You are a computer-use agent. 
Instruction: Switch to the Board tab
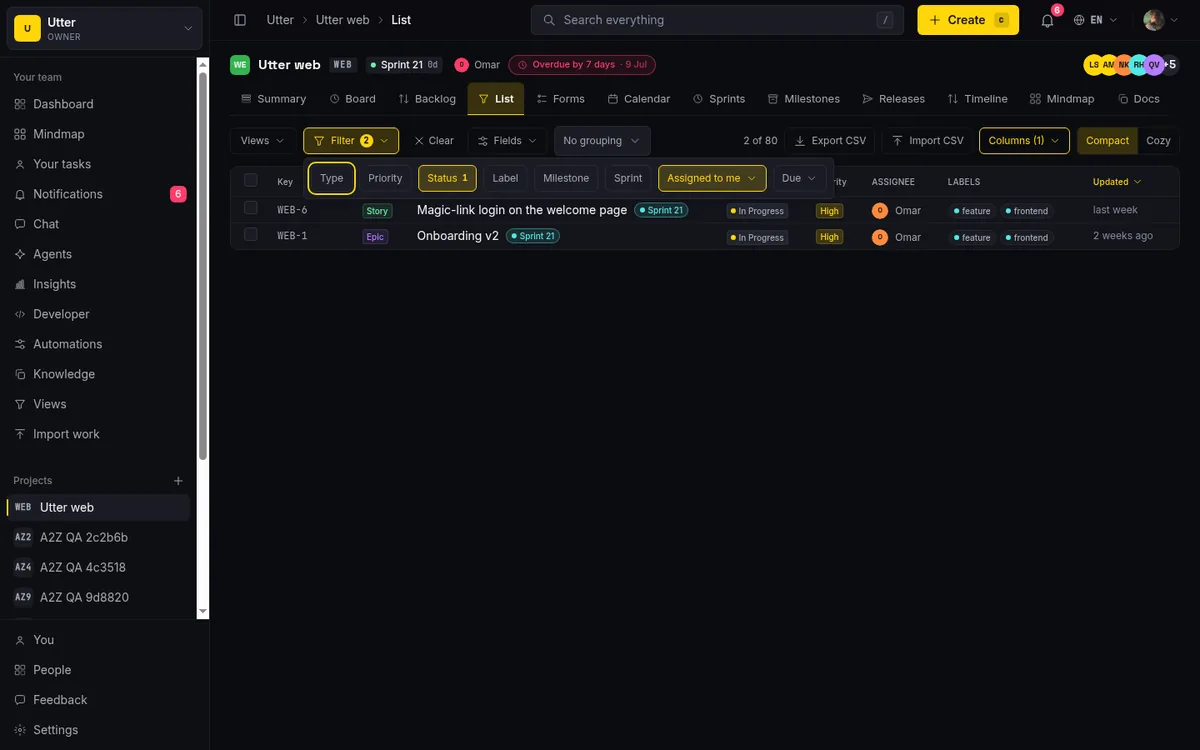pyautogui.click(x=352, y=99)
